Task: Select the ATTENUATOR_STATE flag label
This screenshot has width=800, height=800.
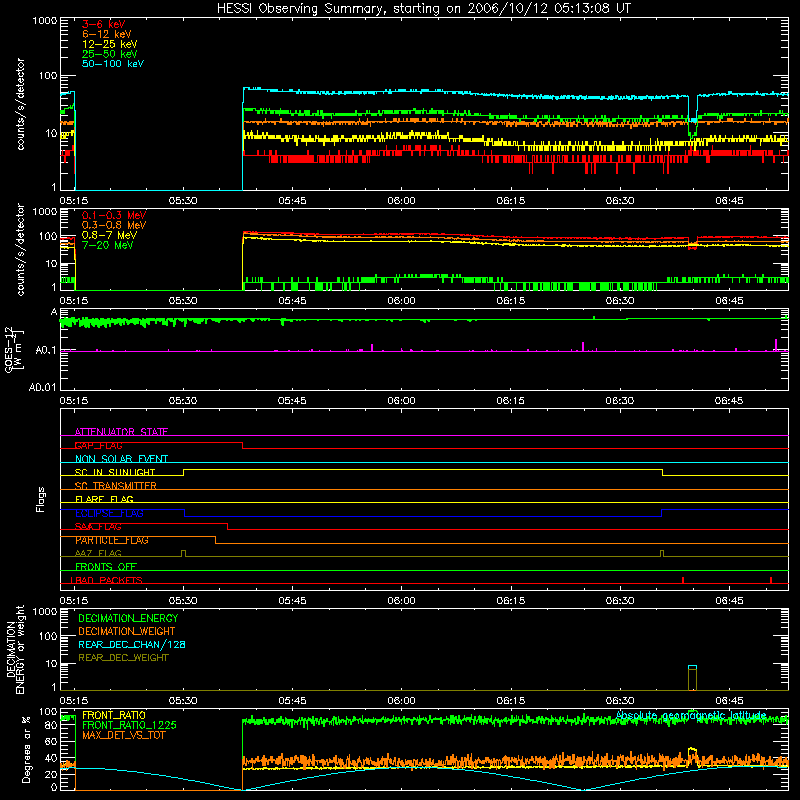Action: (121, 432)
